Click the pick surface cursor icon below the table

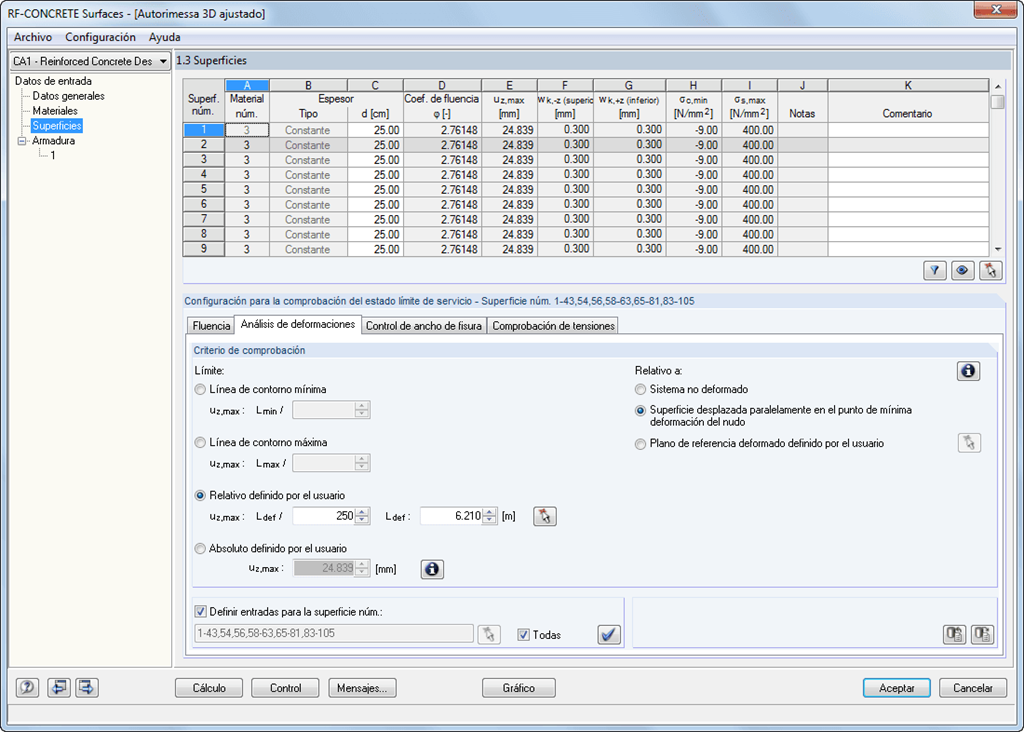991,270
